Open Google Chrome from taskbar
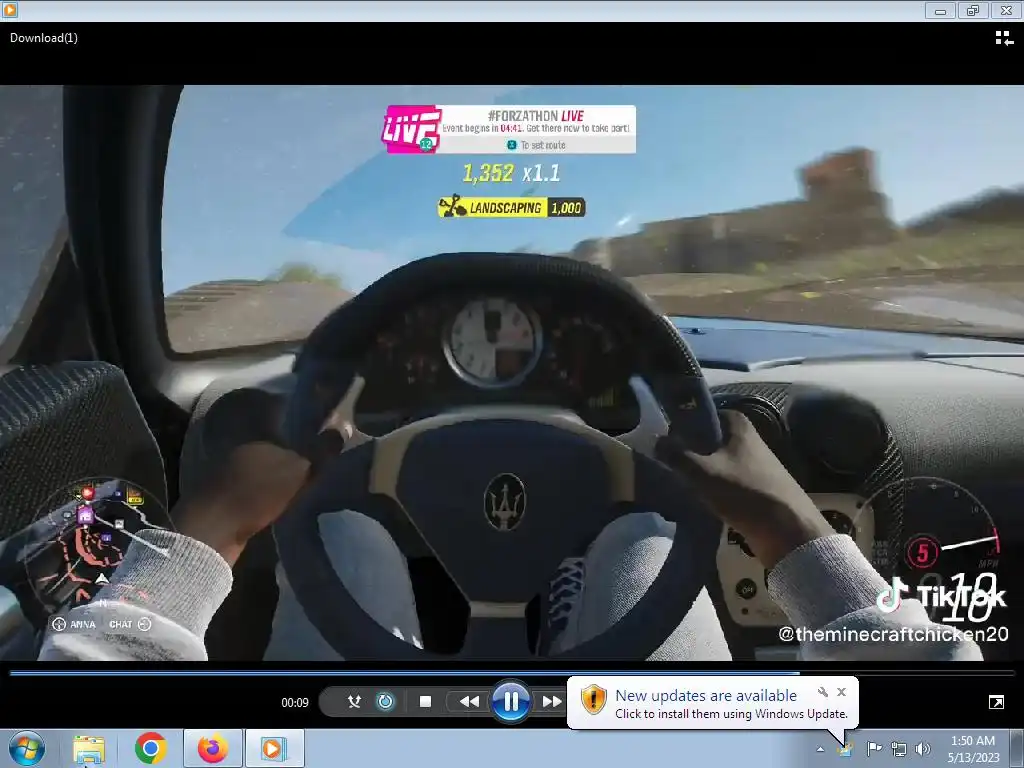This screenshot has width=1024, height=768. click(x=150, y=748)
